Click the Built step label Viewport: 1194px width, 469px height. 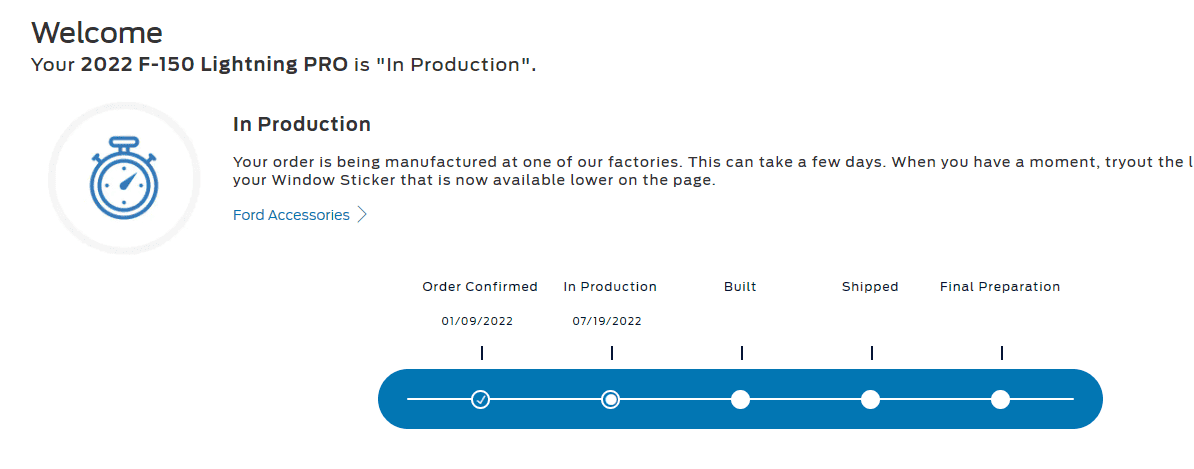point(740,287)
